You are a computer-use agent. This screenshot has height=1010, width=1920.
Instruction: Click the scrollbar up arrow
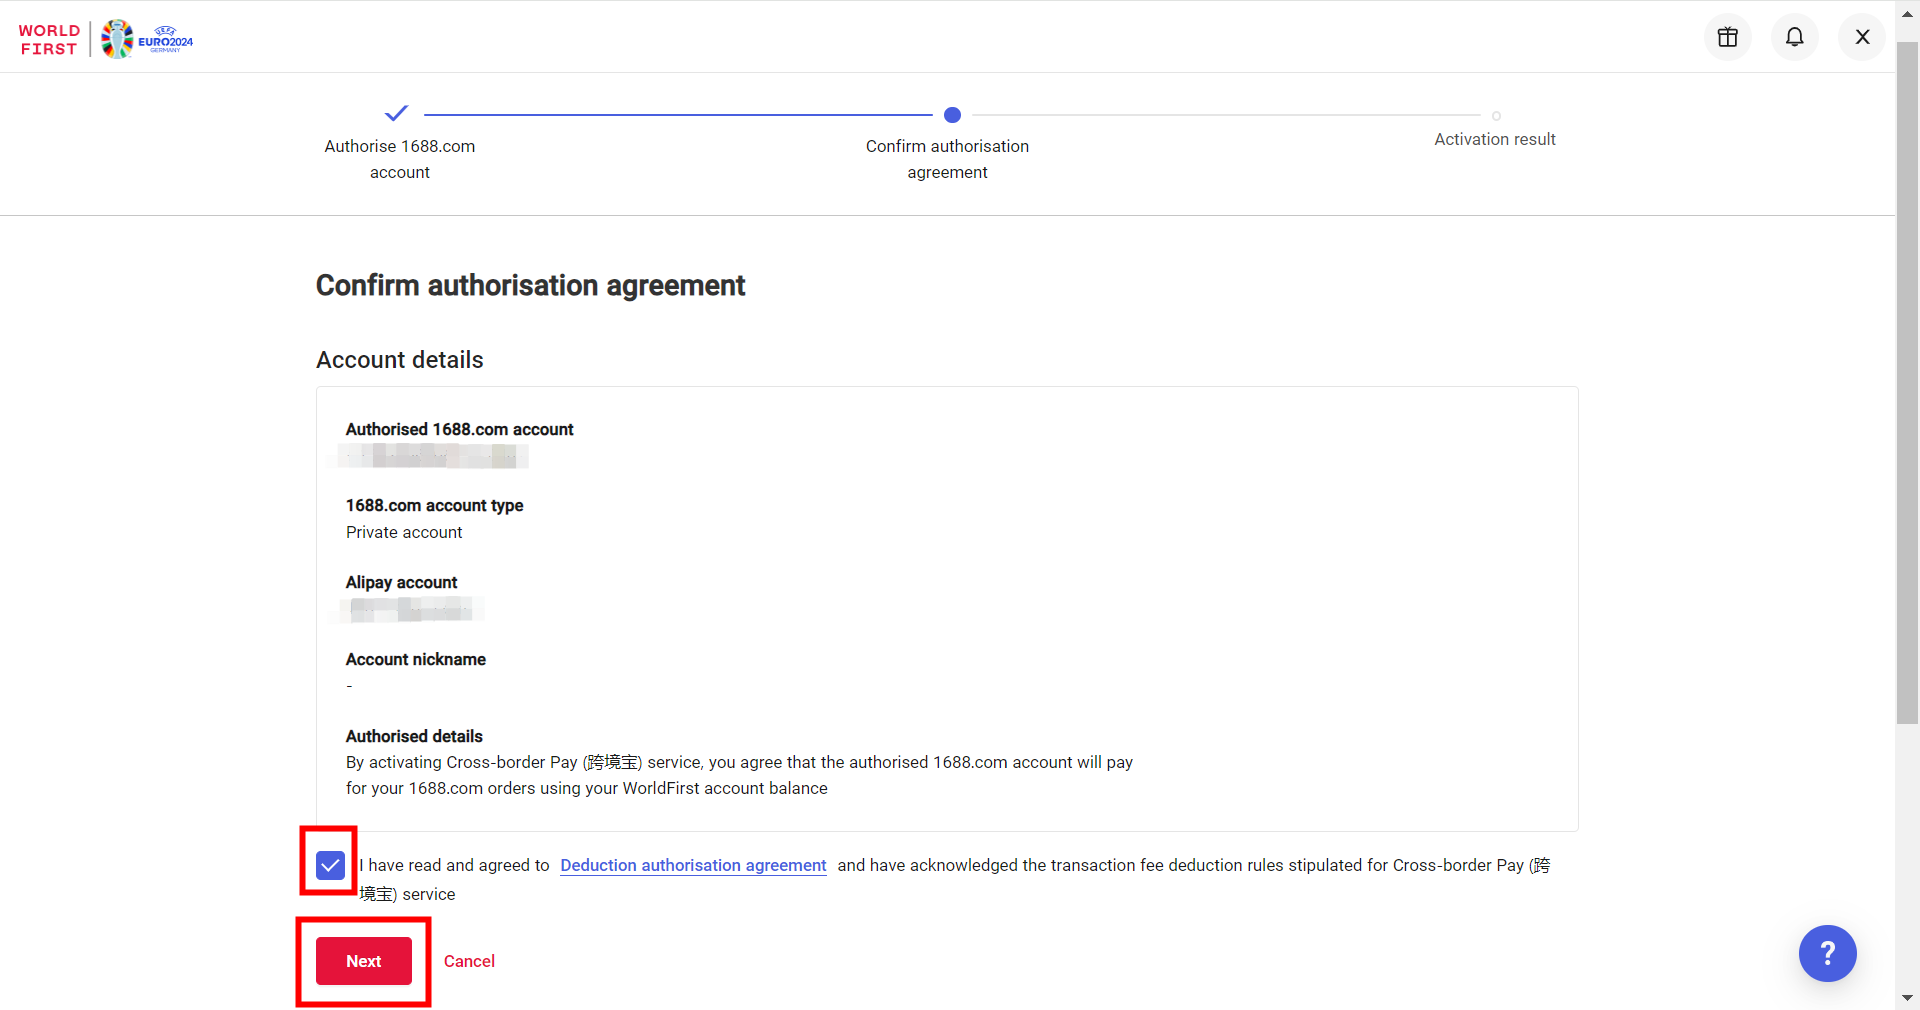pos(1907,14)
